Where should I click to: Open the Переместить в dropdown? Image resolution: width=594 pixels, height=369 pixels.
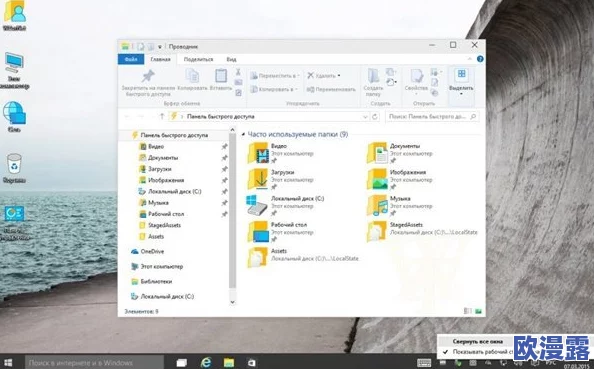point(275,76)
